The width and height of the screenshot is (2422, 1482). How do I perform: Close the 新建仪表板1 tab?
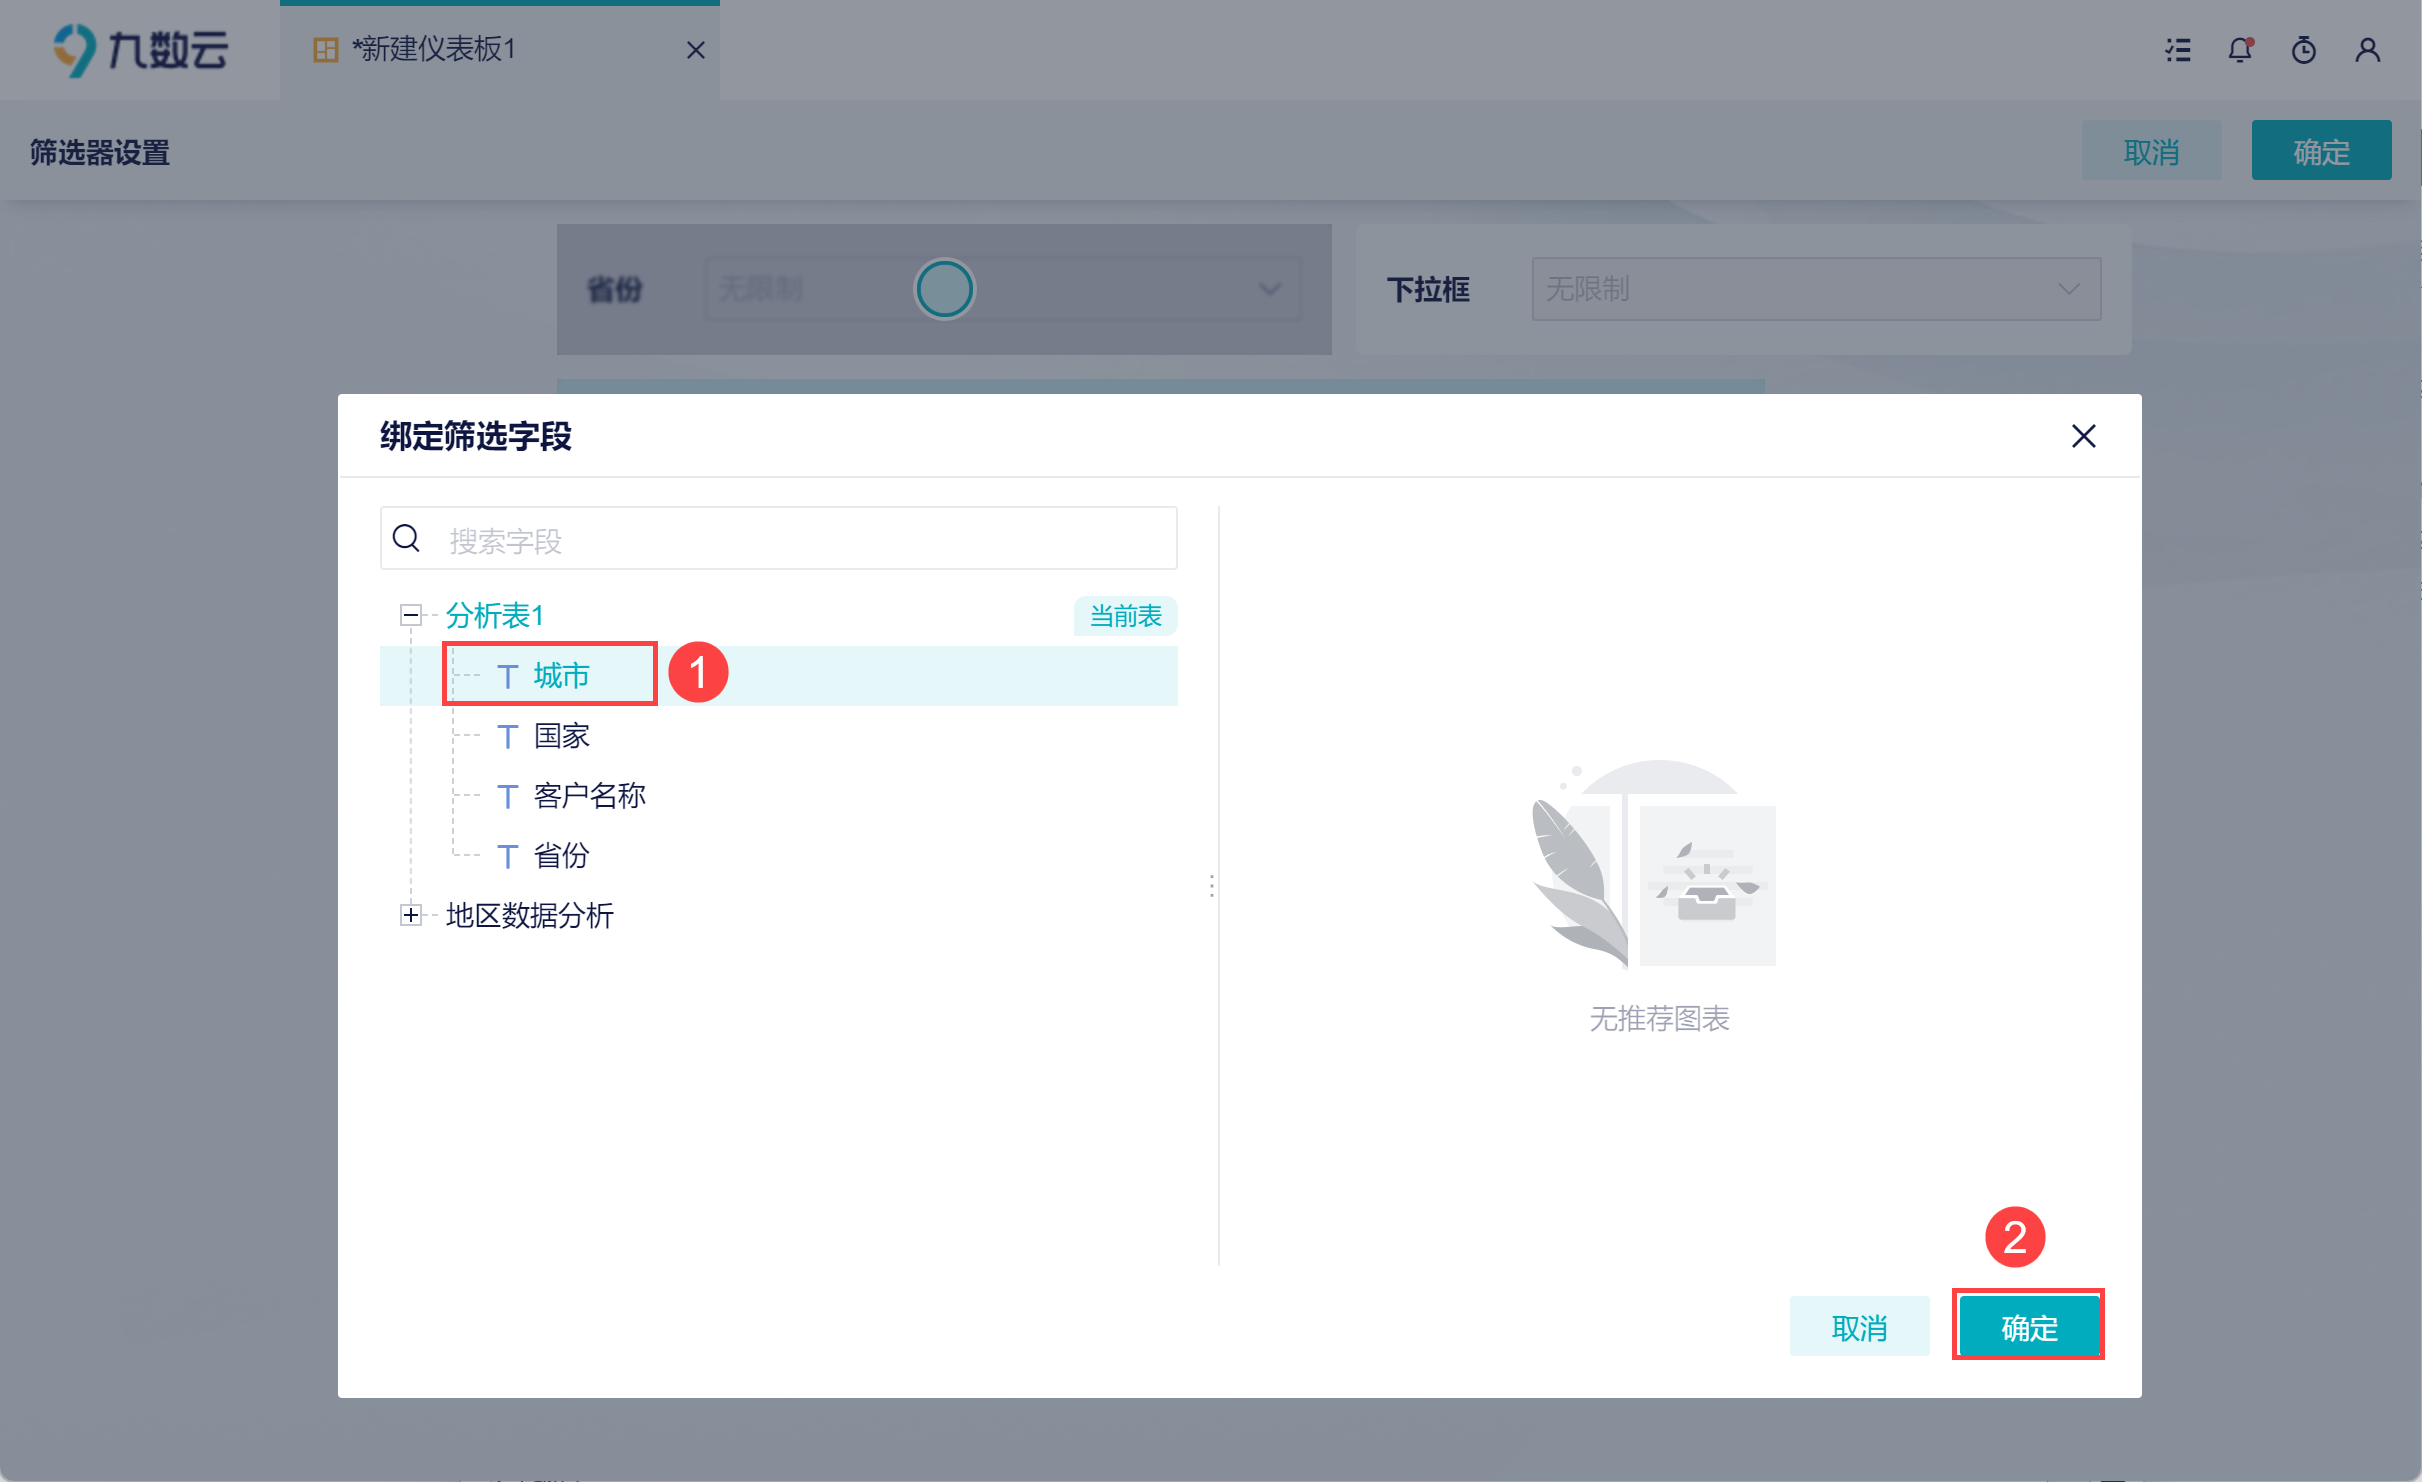[696, 50]
